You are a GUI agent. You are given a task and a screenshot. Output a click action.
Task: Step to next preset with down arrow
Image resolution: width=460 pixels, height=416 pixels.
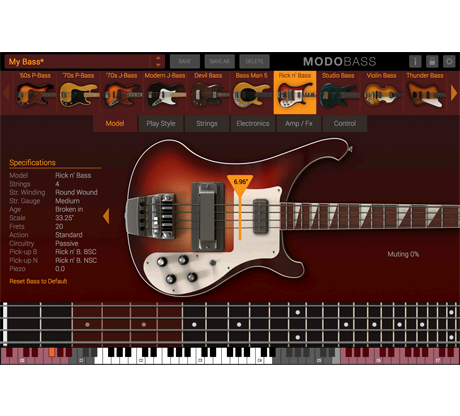[158, 65]
